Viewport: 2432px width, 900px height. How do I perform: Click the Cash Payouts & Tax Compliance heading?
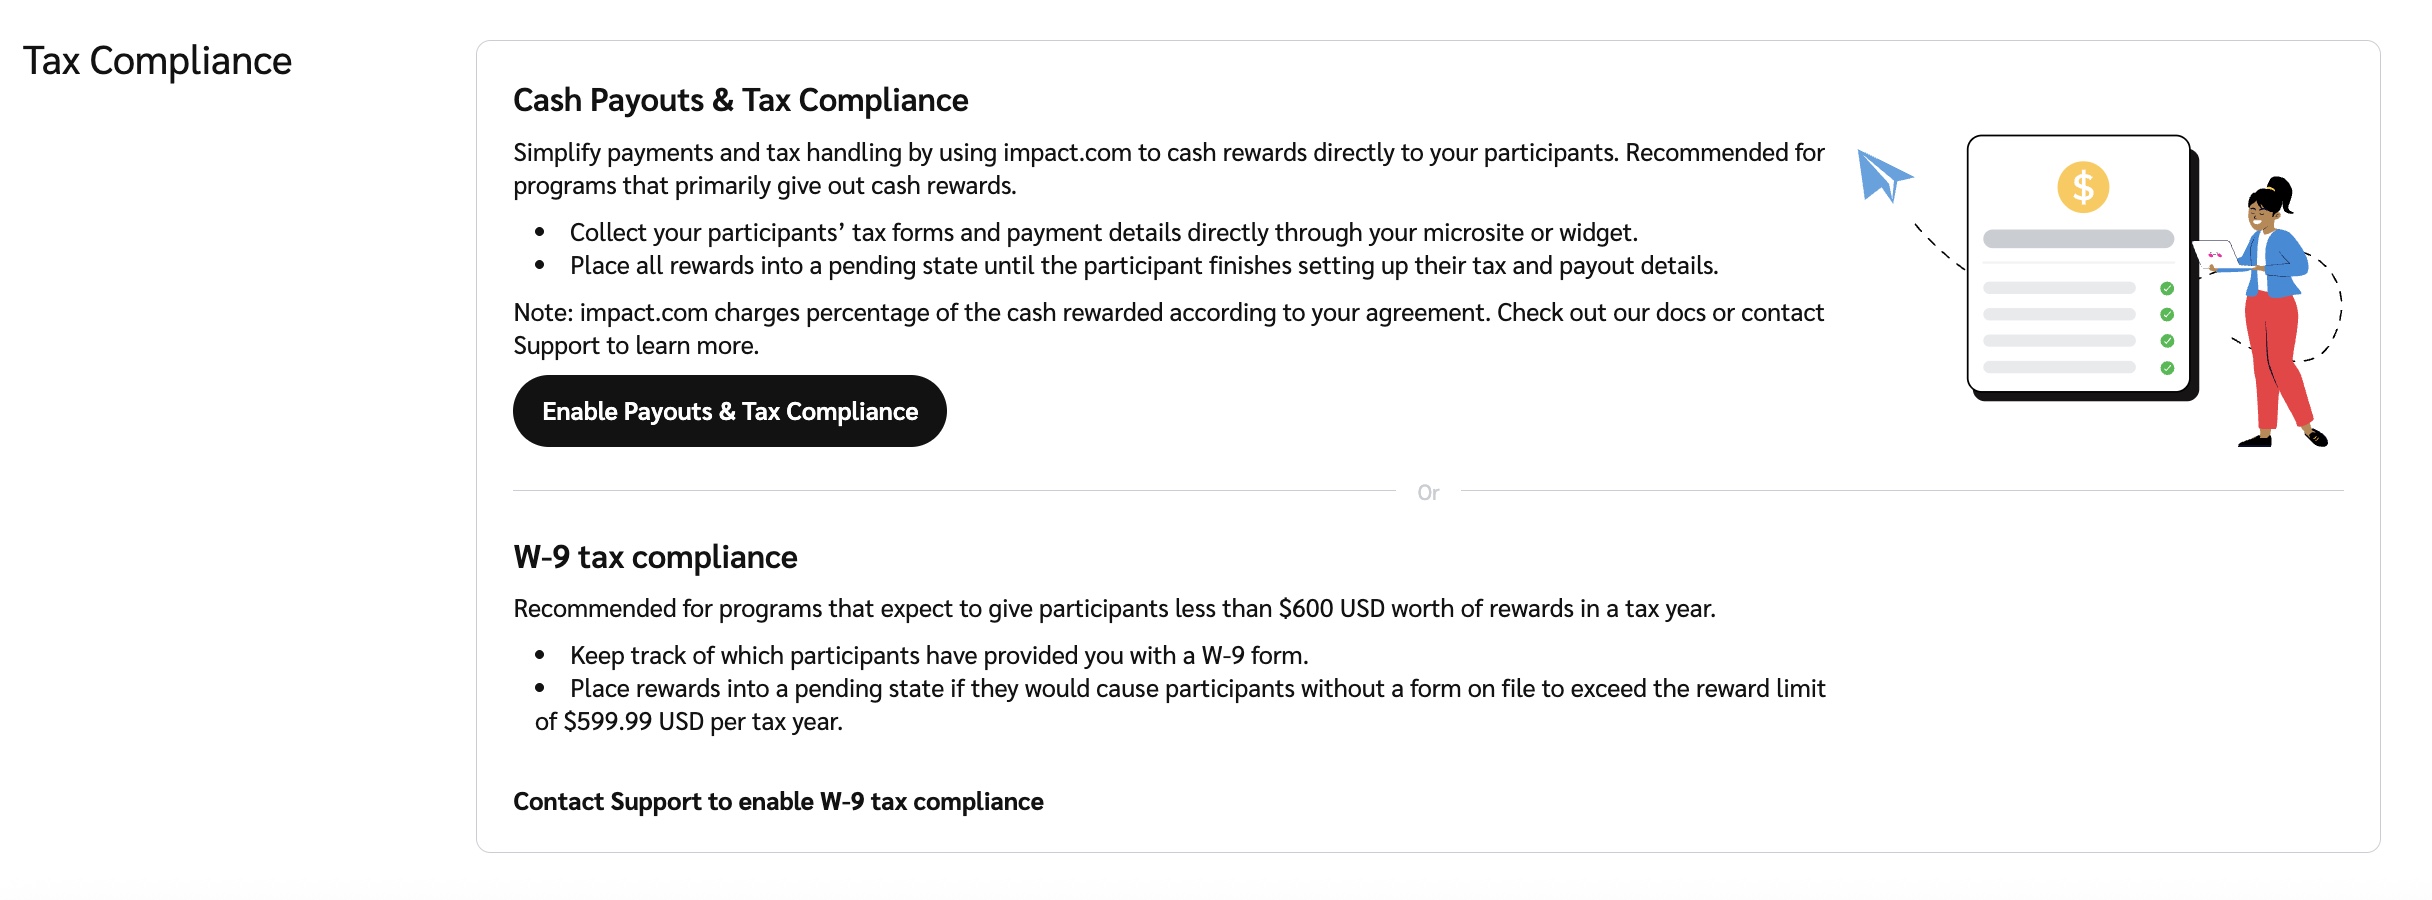click(x=740, y=100)
